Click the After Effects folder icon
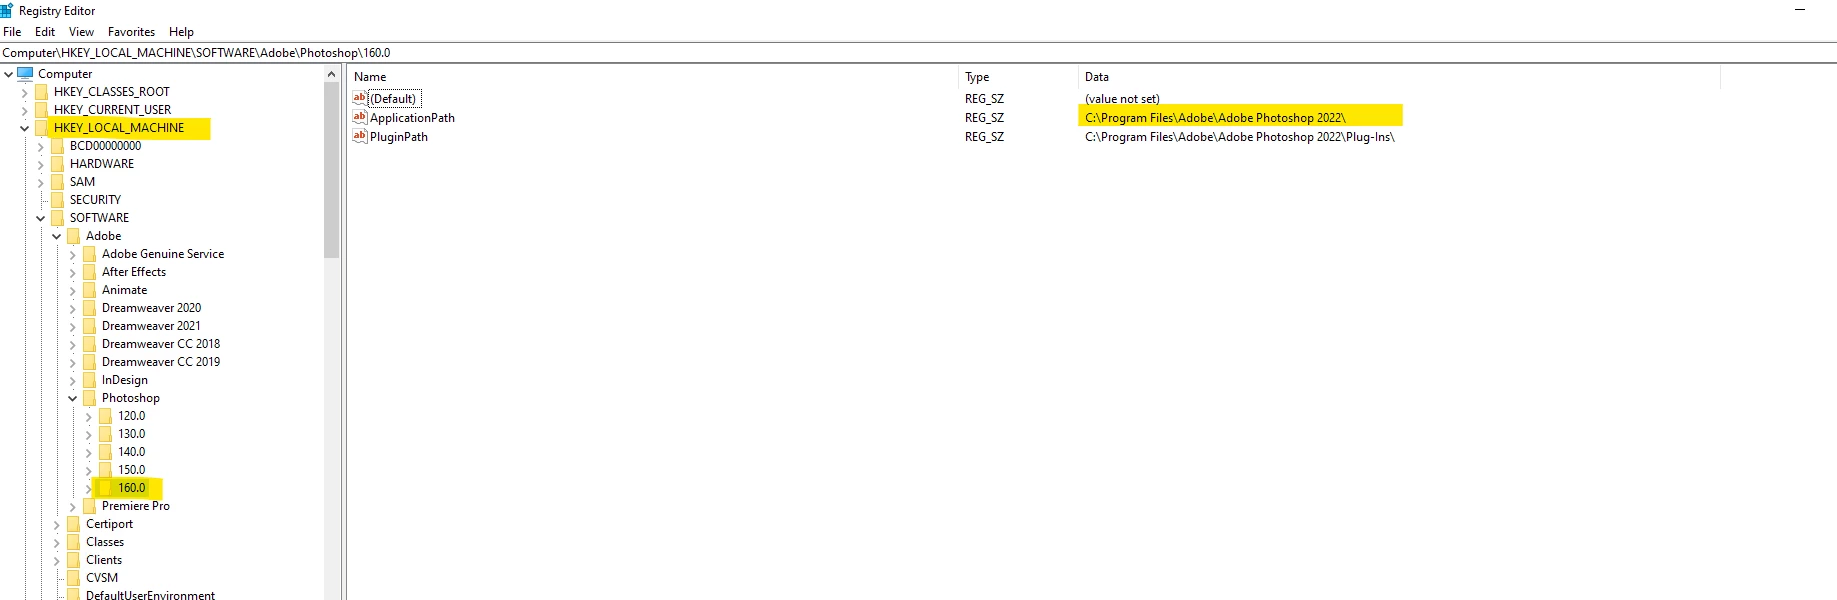1837x600 pixels. pos(90,272)
